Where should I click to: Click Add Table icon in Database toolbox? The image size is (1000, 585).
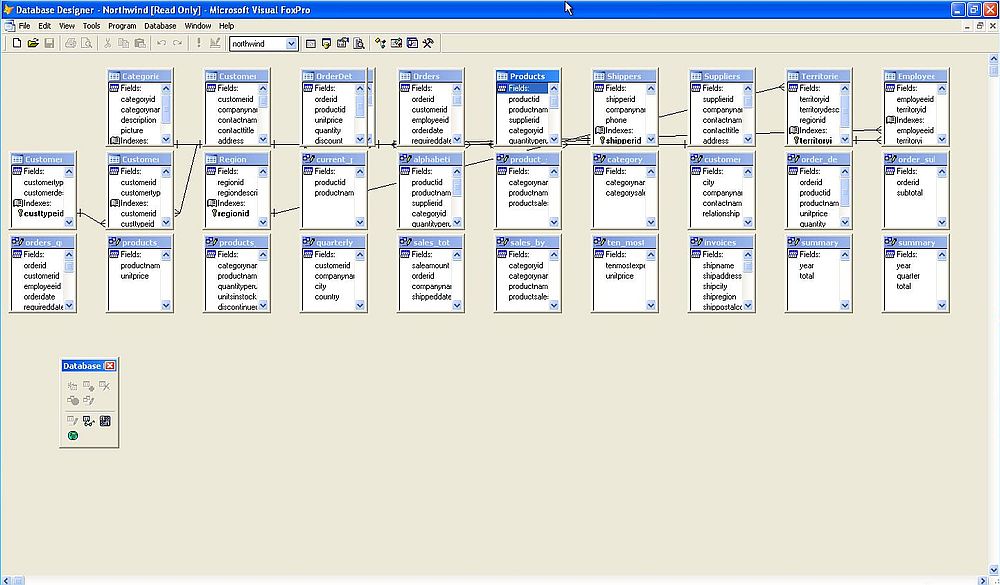pos(89,386)
